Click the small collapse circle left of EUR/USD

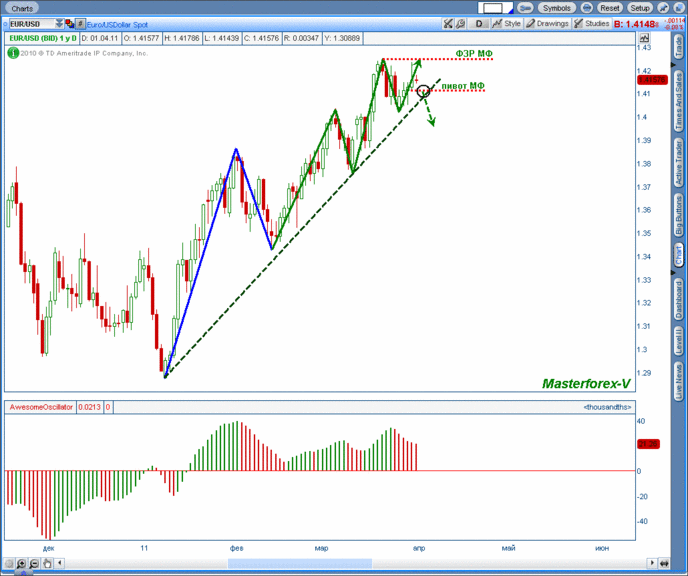(5, 24)
